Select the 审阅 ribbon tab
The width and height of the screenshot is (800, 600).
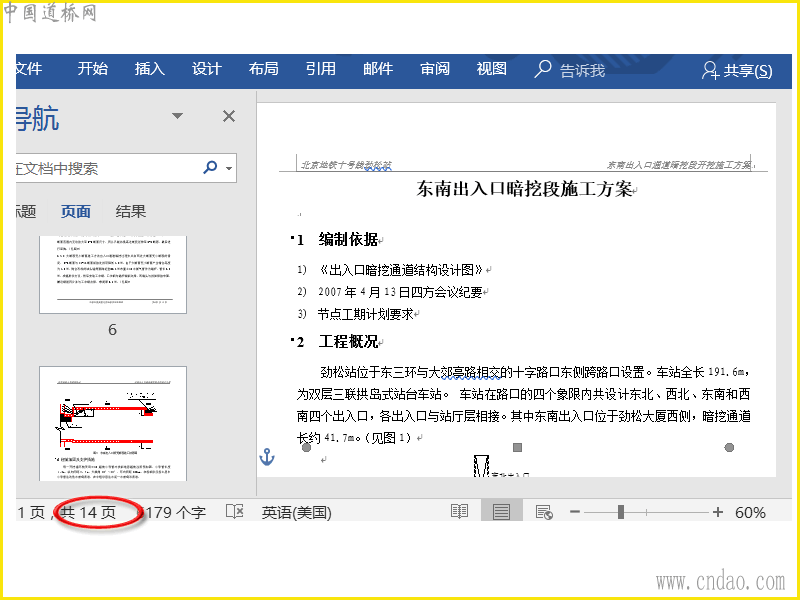pyautogui.click(x=435, y=68)
